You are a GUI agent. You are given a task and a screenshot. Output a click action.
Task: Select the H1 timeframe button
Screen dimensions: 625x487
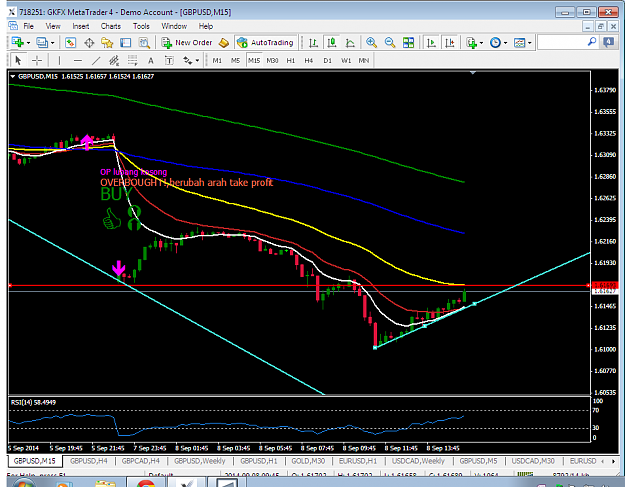[x=291, y=61]
